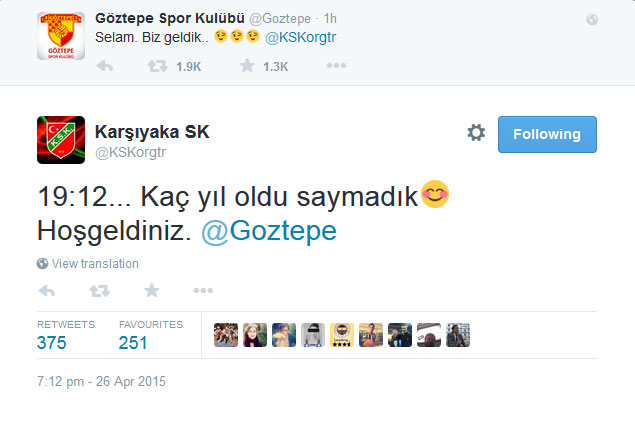
Task: Open the Karşıyaka SK profile avatar
Action: click(61, 140)
